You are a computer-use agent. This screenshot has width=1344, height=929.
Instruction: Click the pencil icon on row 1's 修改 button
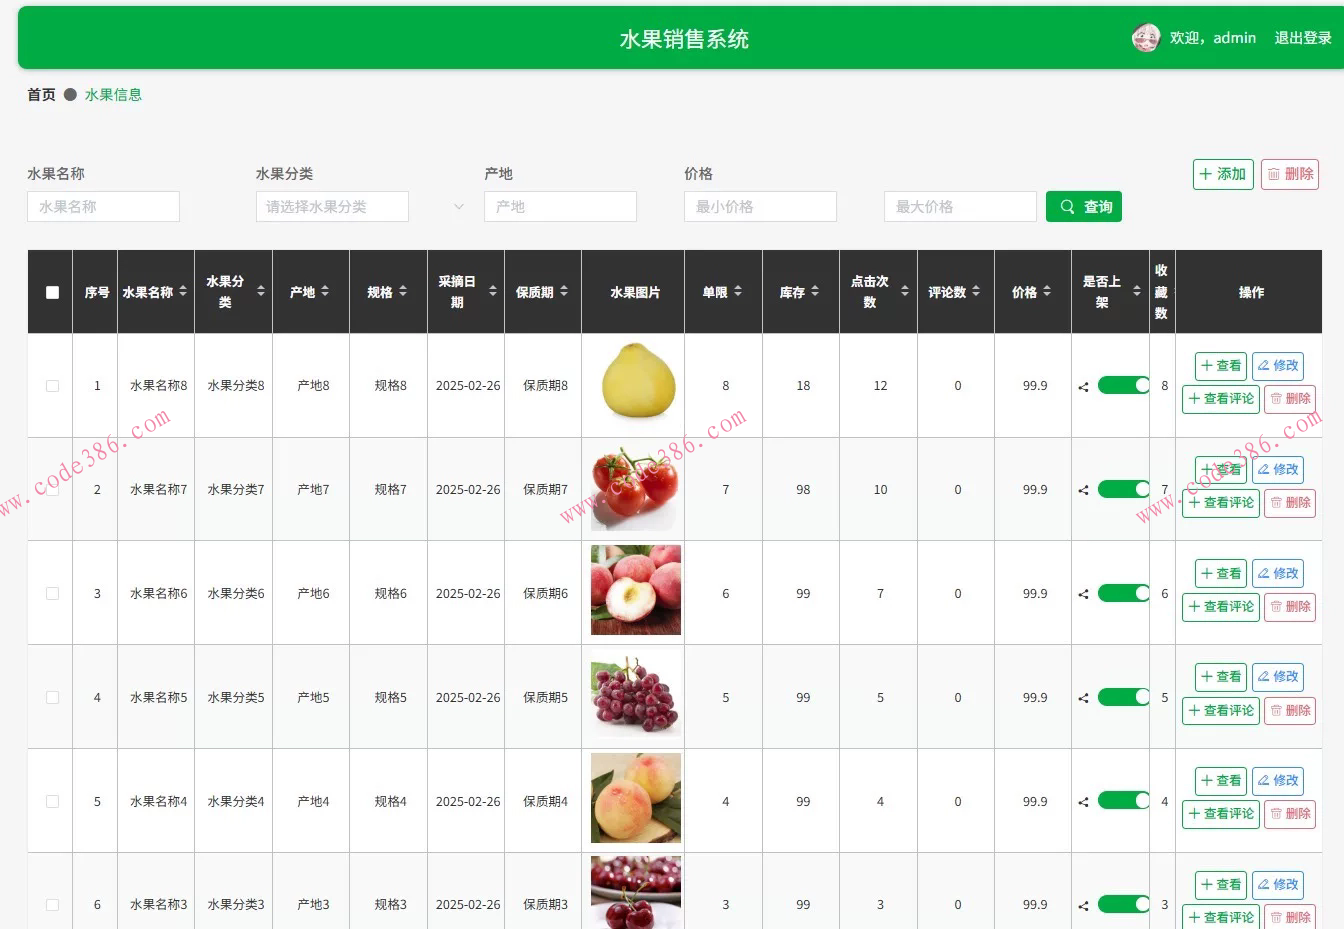point(1266,365)
